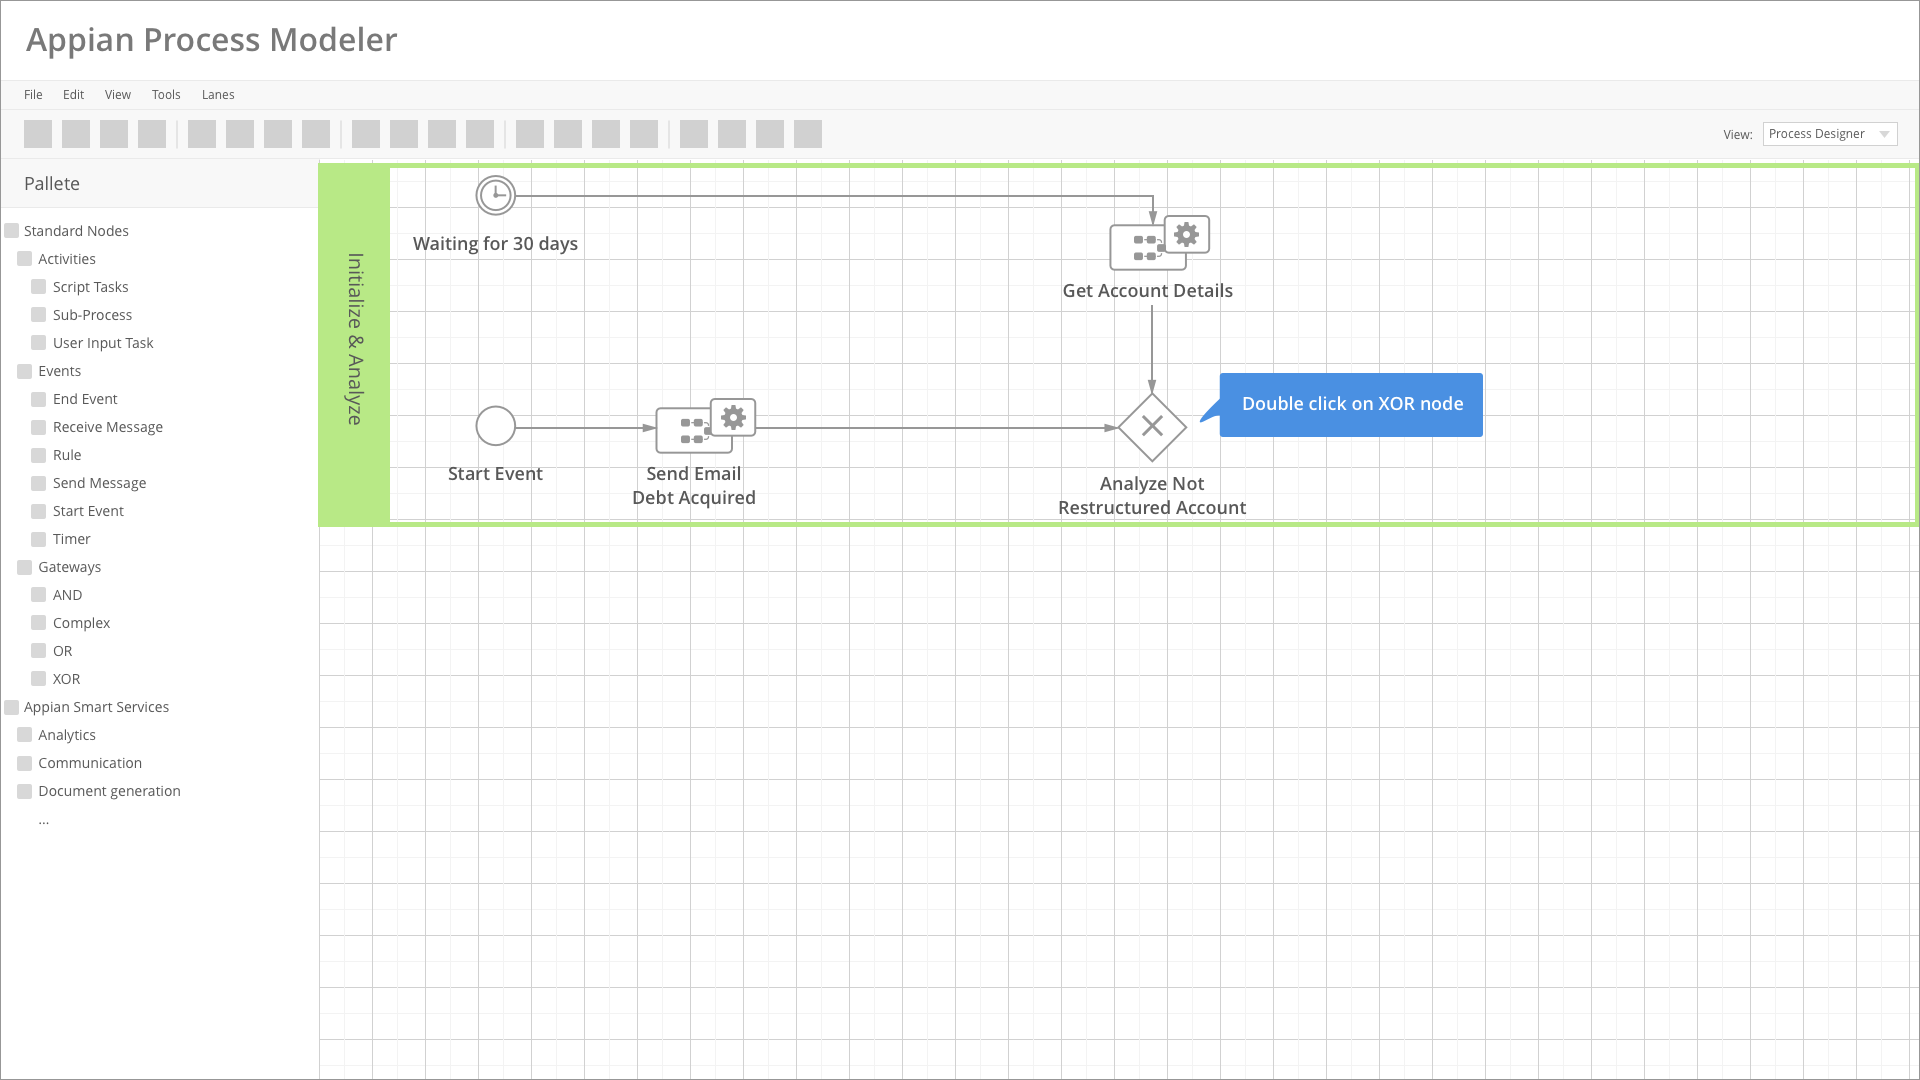Click the Start Event circle node
This screenshot has height=1080, width=1920.
495,425
